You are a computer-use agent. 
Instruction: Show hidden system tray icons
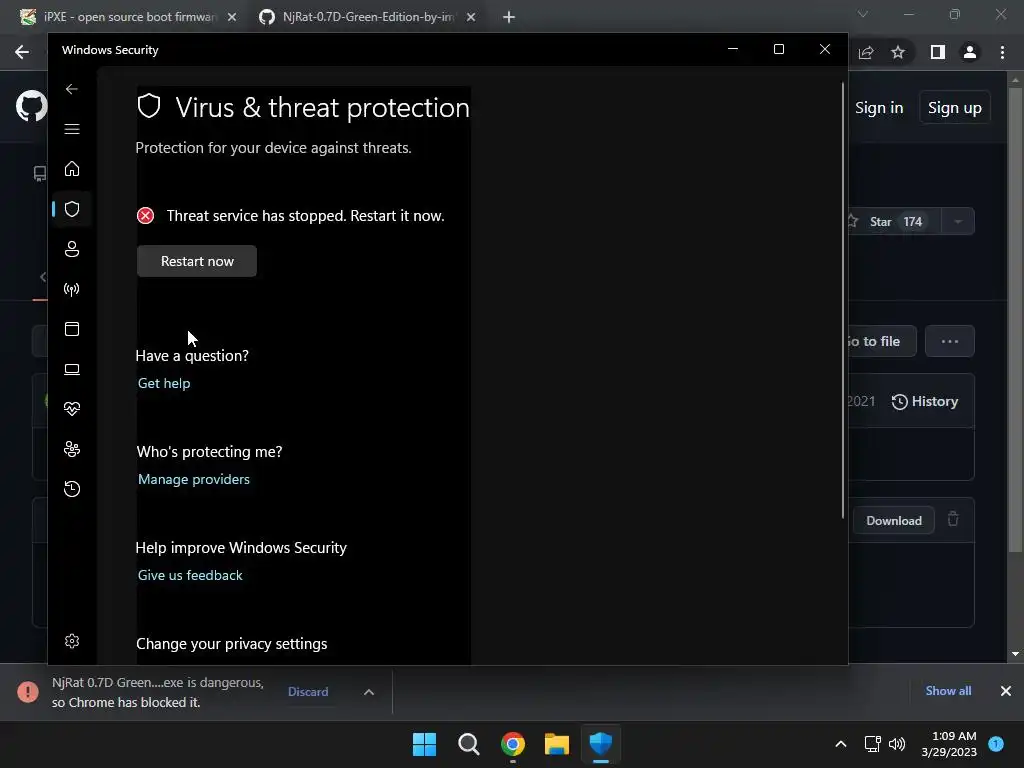(841, 744)
